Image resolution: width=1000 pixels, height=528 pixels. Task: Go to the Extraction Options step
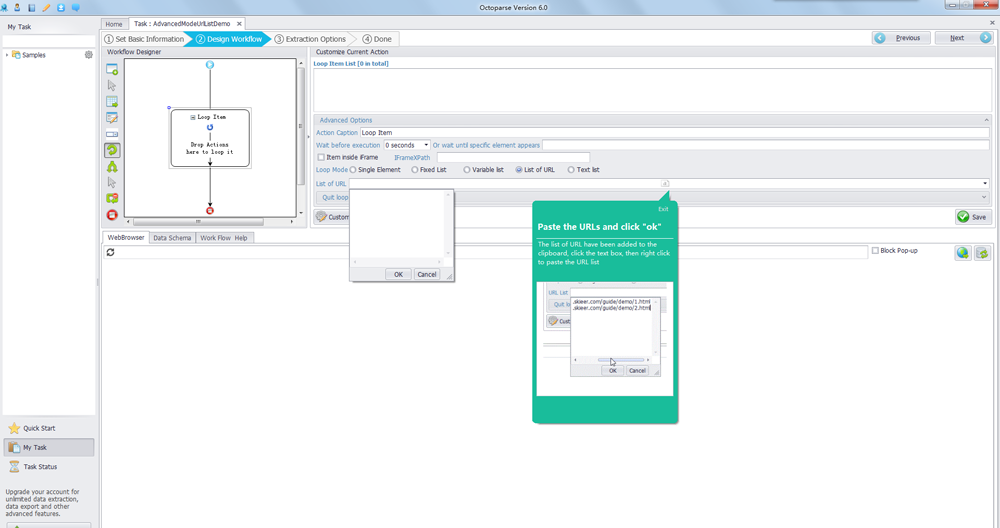(x=310, y=39)
